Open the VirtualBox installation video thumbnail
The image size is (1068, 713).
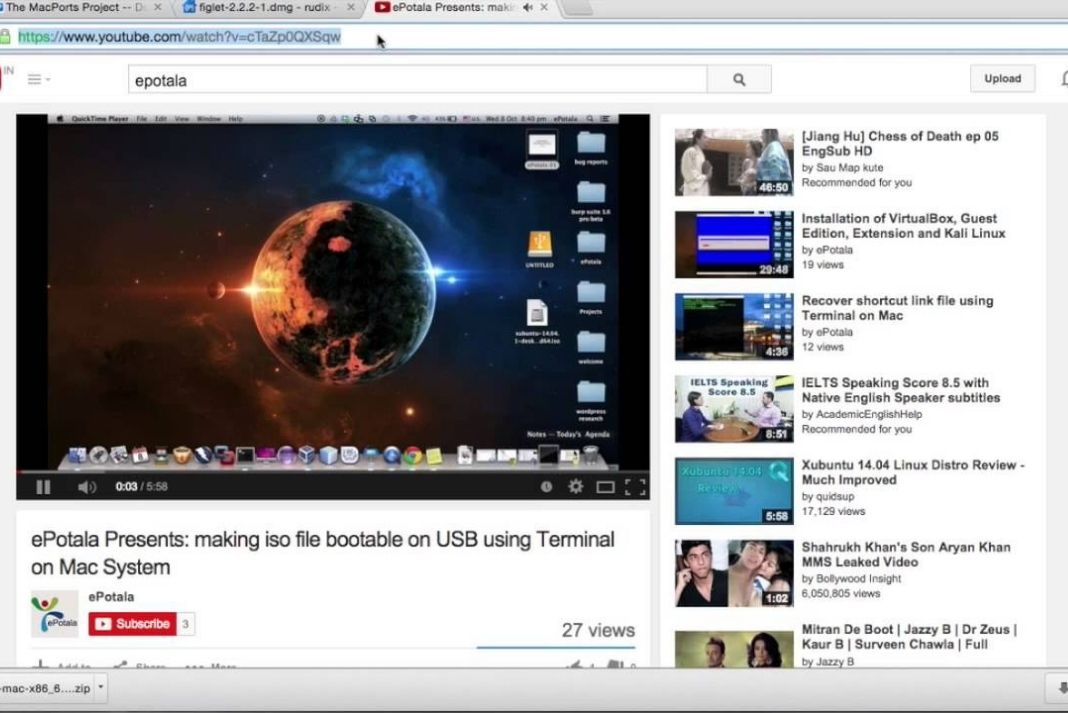coord(734,244)
